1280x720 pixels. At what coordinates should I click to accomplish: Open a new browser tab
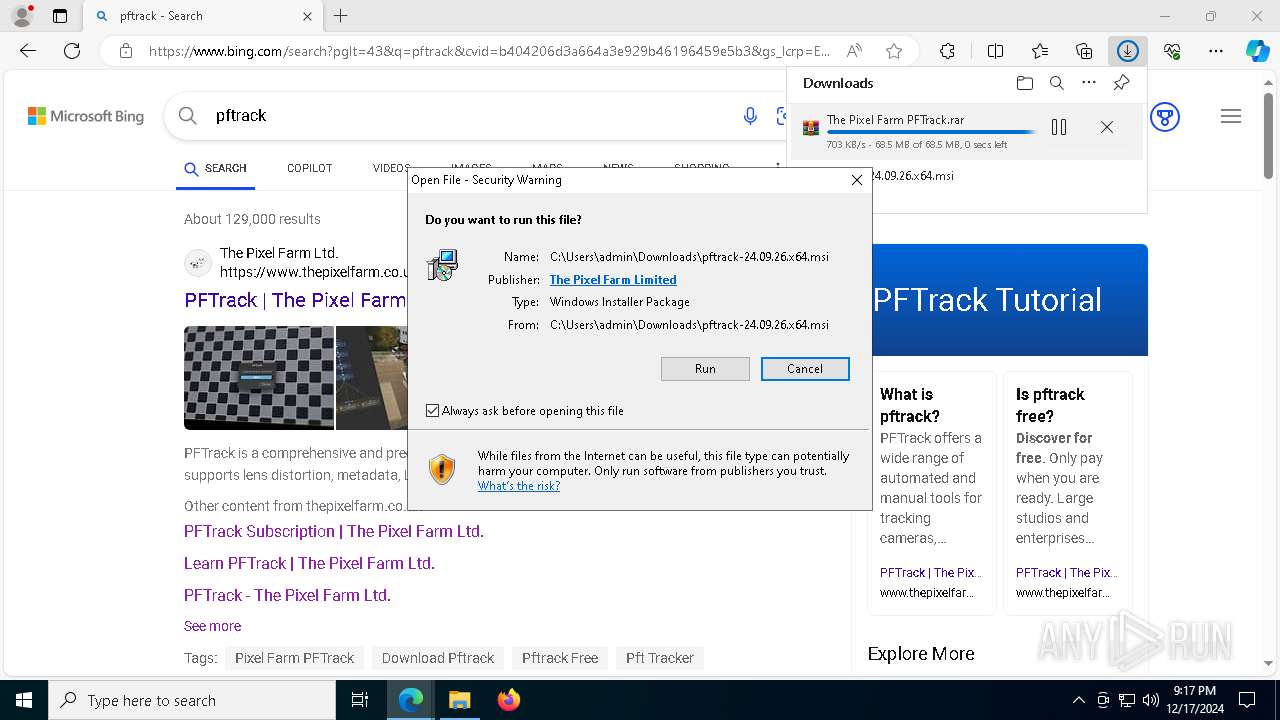(341, 16)
